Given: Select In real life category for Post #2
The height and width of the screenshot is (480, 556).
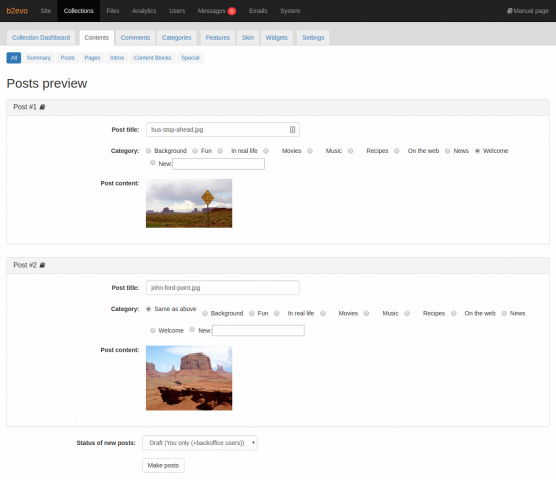Looking at the screenshot, I should (277, 313).
